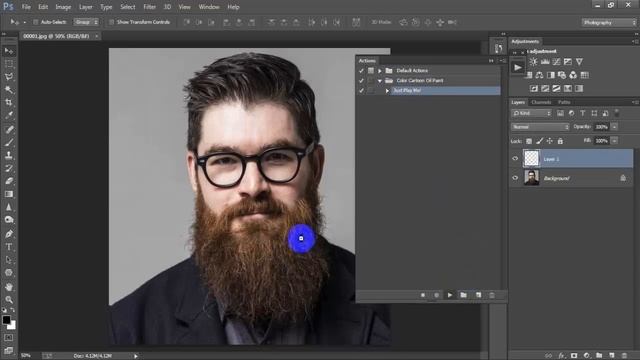Open the Opacity slider dropdown arrow
This screenshot has height=360, width=640.
click(x=614, y=127)
